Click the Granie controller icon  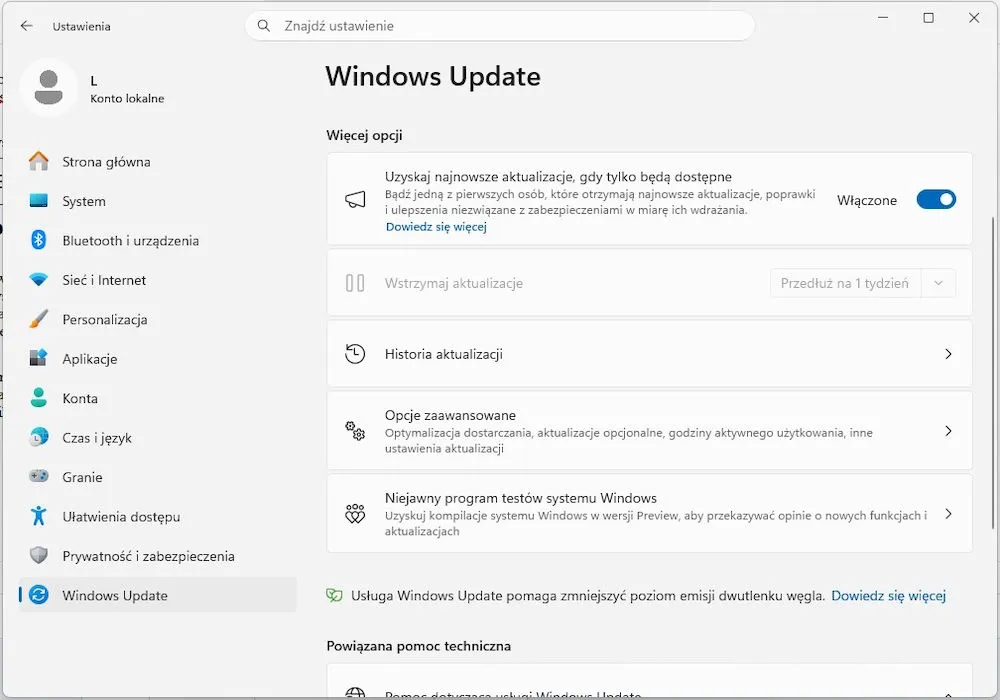pos(38,476)
